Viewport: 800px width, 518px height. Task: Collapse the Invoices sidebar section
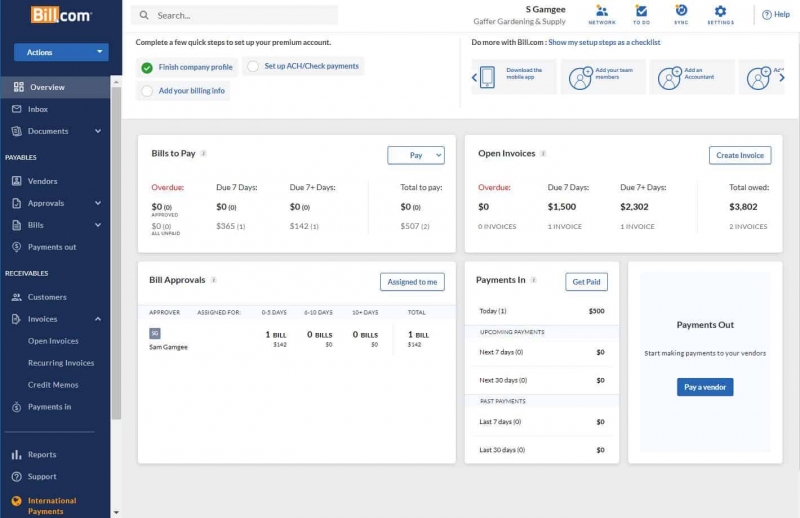click(98, 319)
